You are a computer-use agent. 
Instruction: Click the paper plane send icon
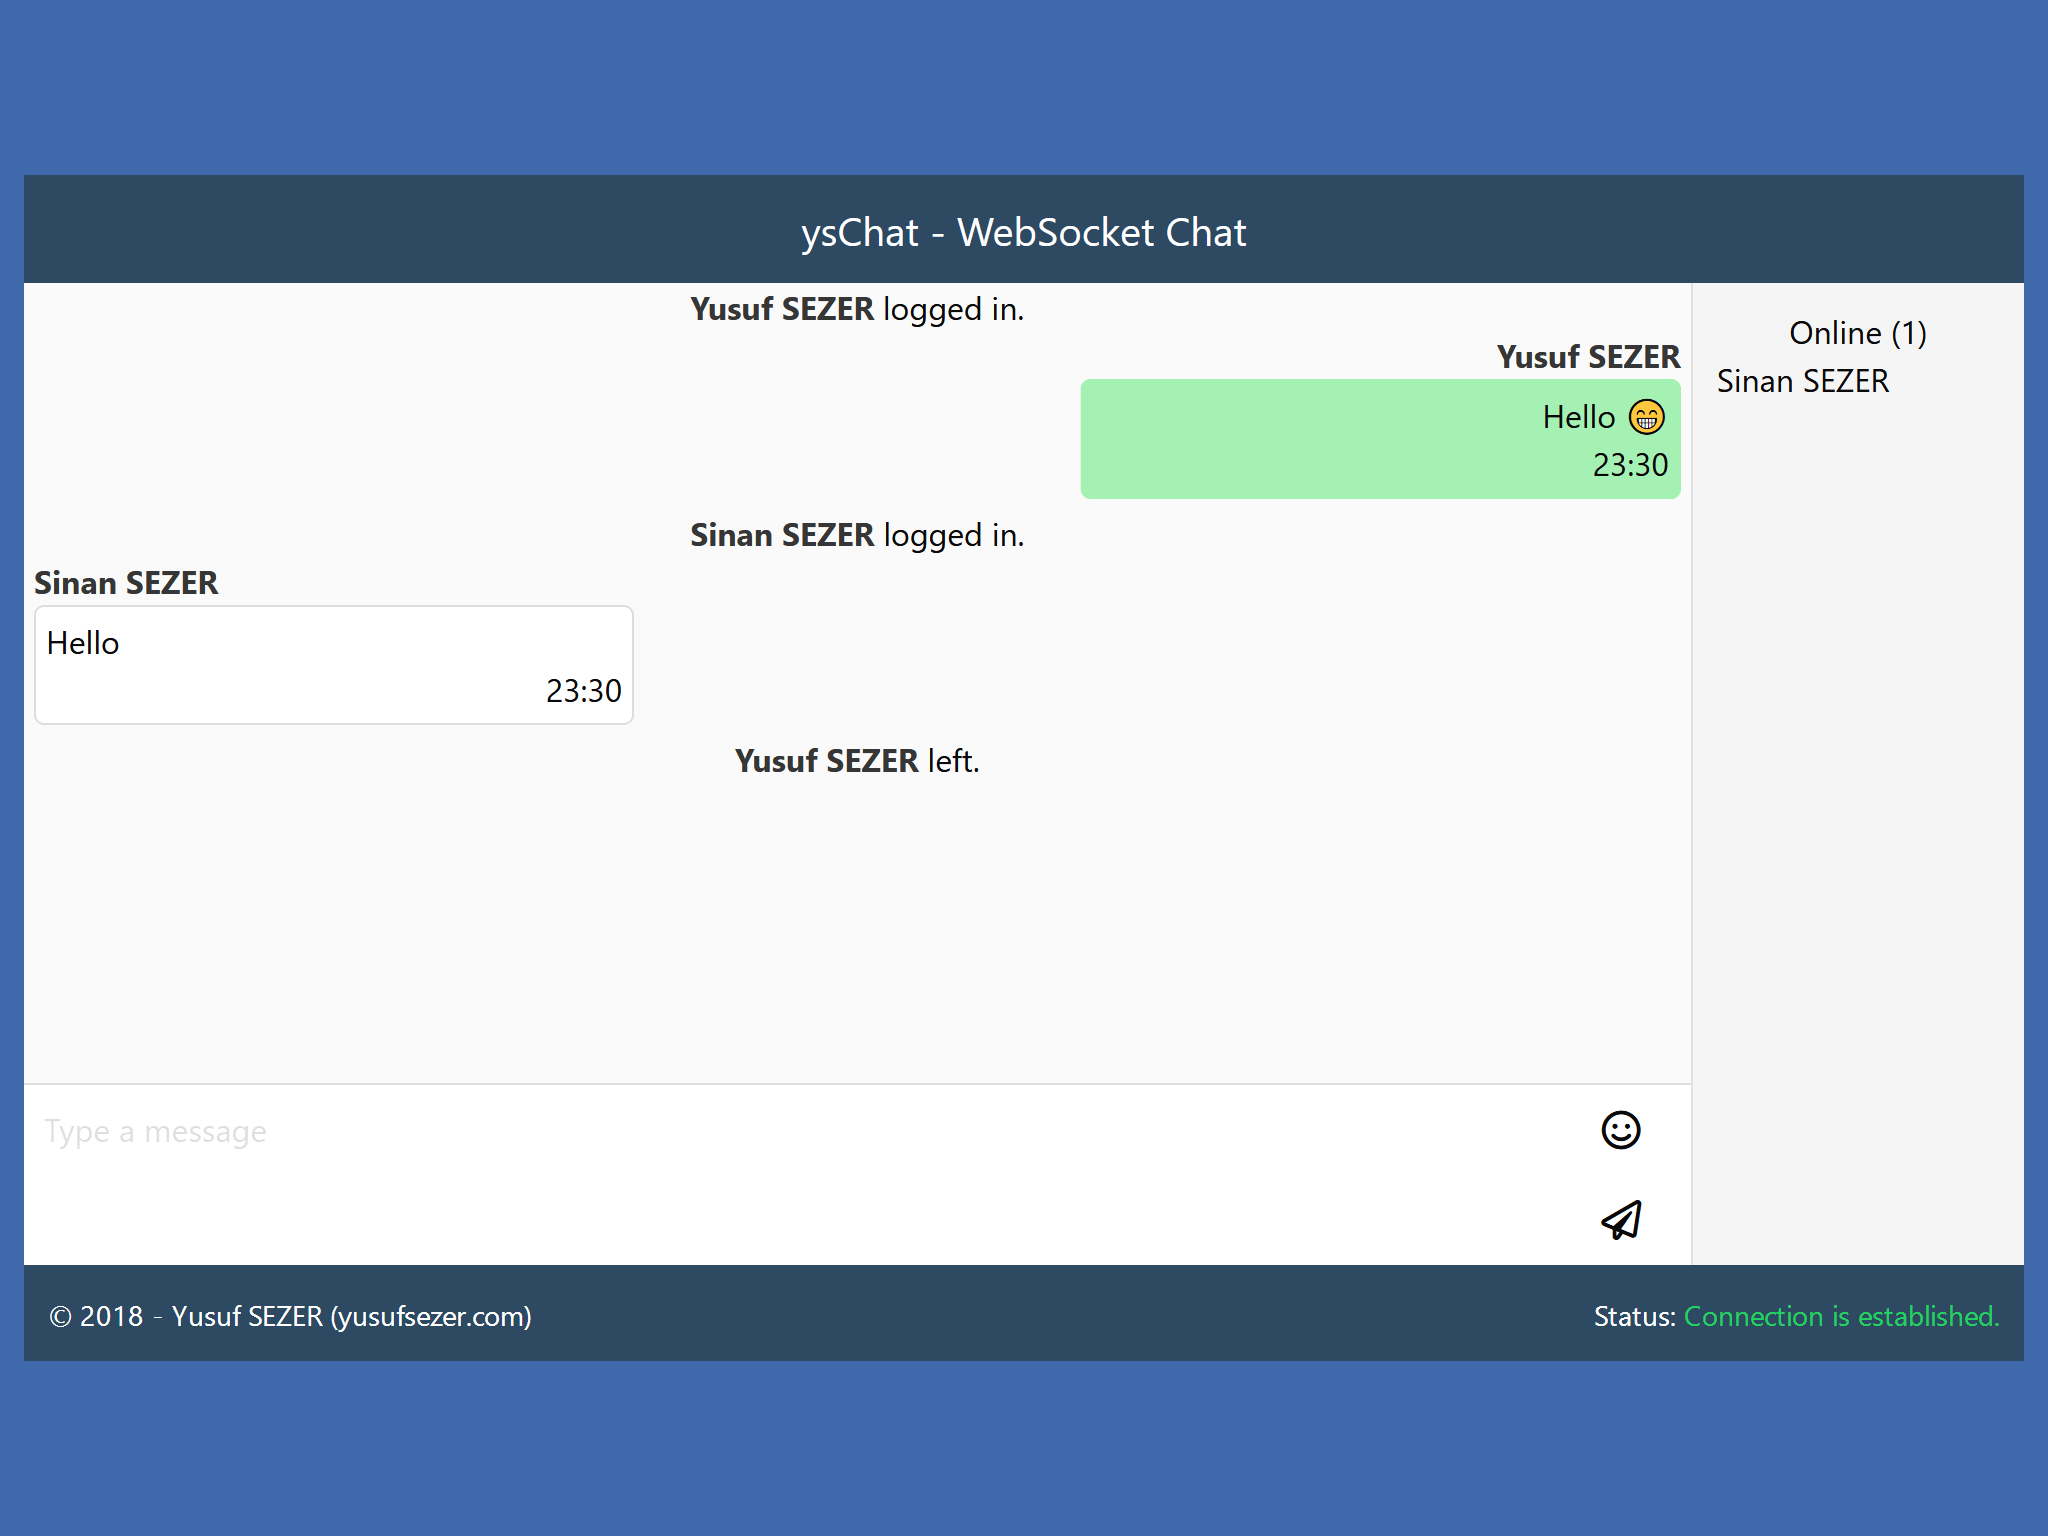[1621, 1220]
